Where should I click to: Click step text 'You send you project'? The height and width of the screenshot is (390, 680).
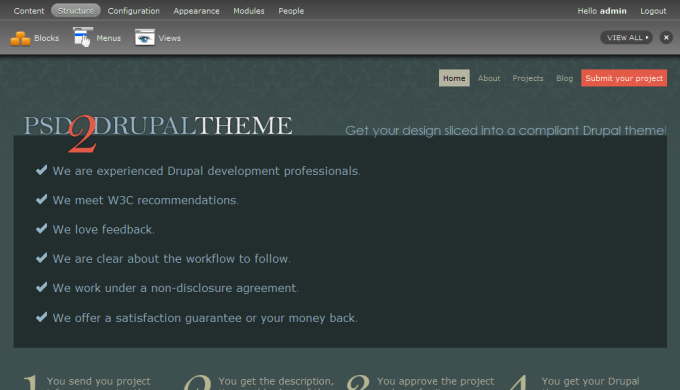point(98,381)
